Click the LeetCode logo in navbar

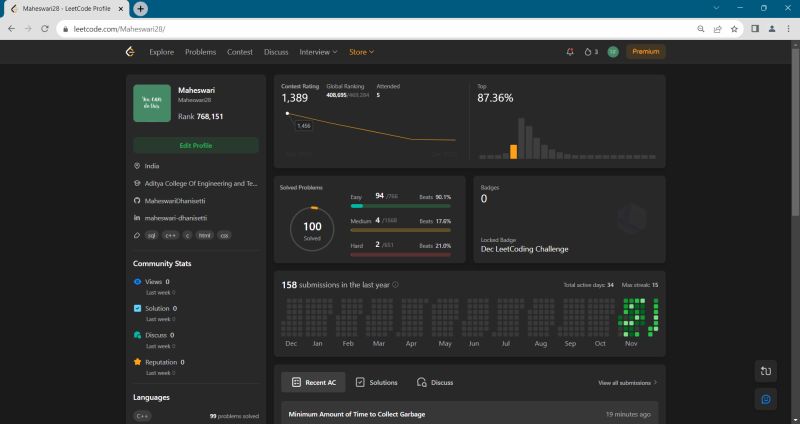click(130, 51)
